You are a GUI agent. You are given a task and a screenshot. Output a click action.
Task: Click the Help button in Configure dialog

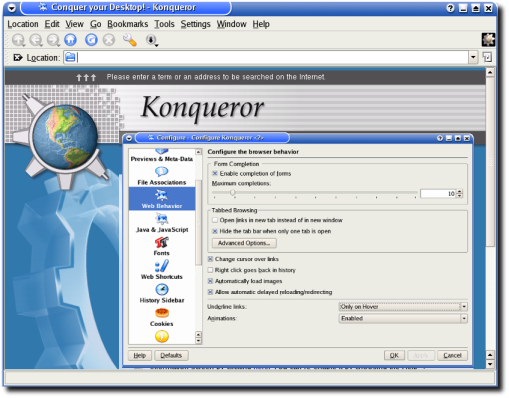pos(140,355)
